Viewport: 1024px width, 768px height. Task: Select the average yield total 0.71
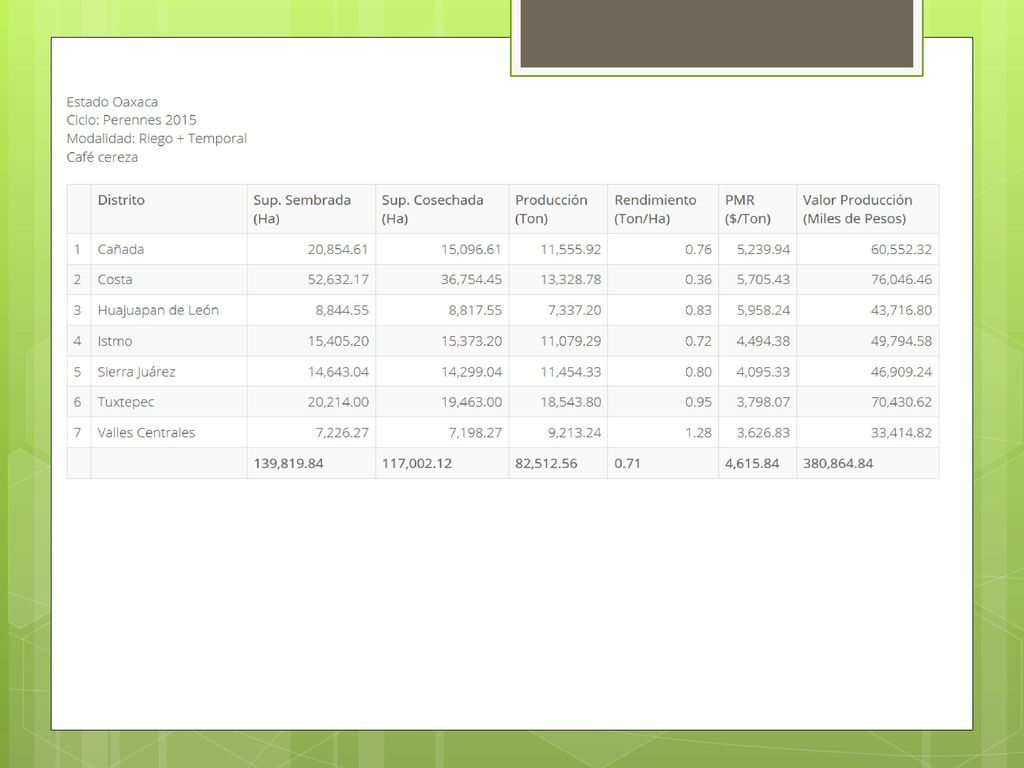[x=628, y=463]
